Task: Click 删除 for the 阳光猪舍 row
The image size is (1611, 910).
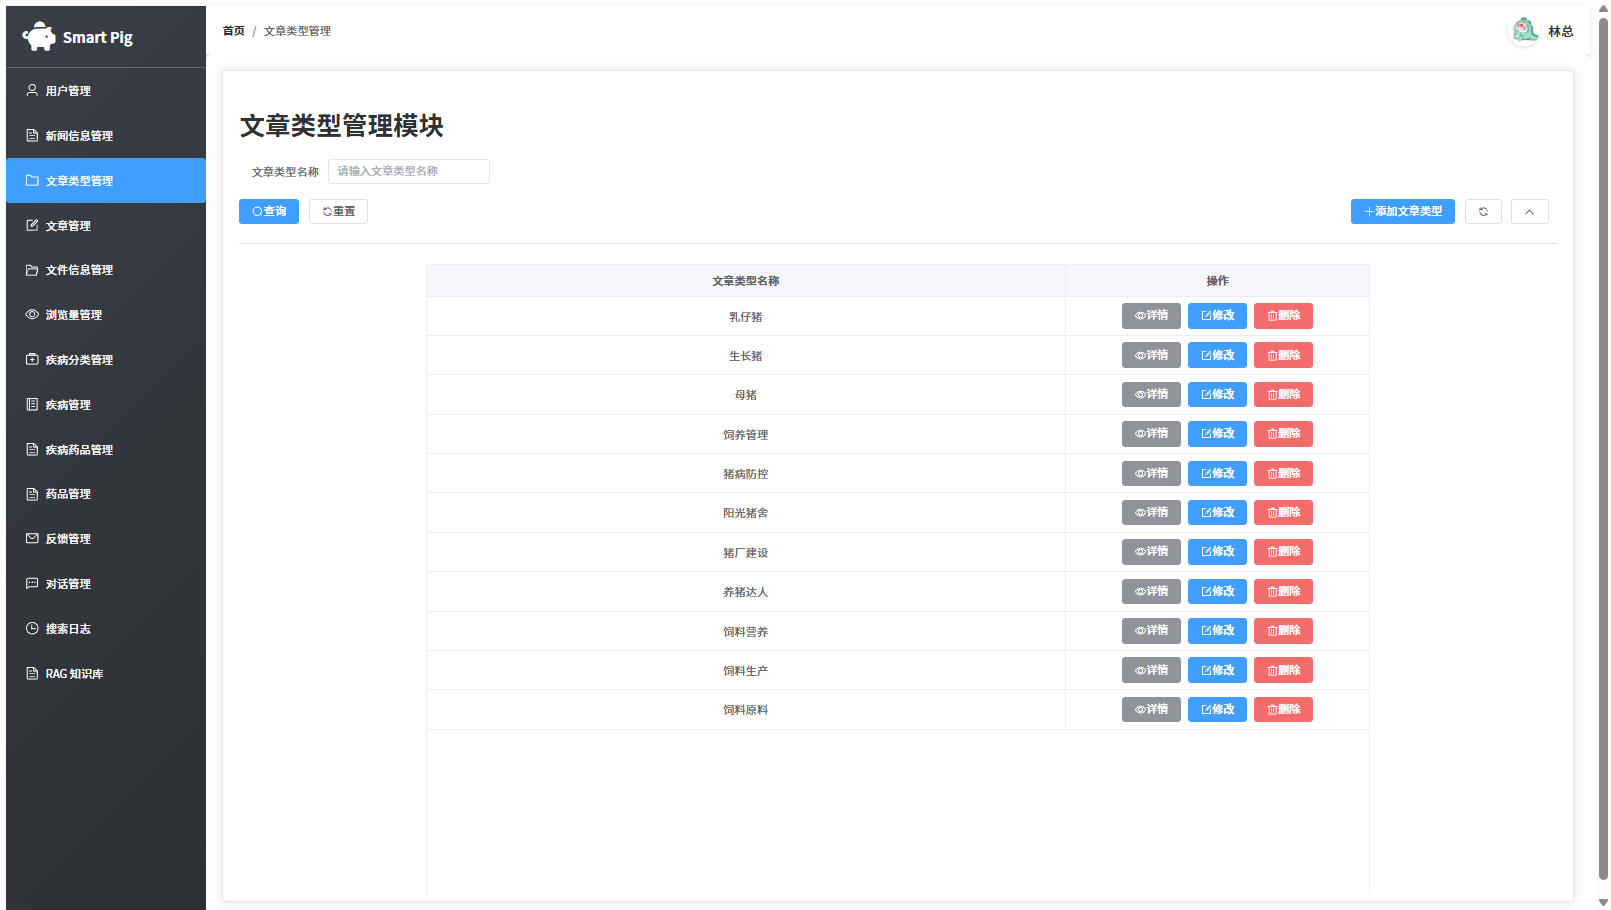Action: tap(1283, 512)
